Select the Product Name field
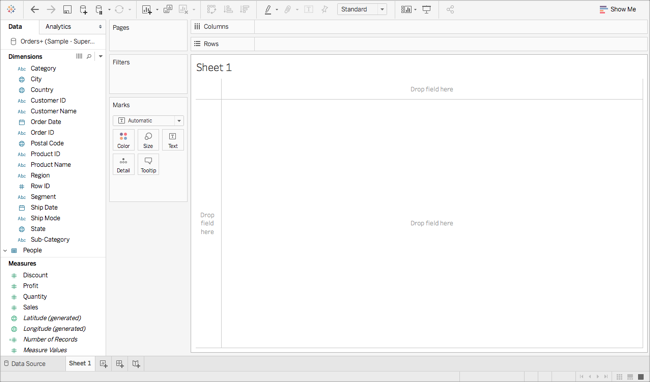The image size is (650, 382). click(x=51, y=164)
